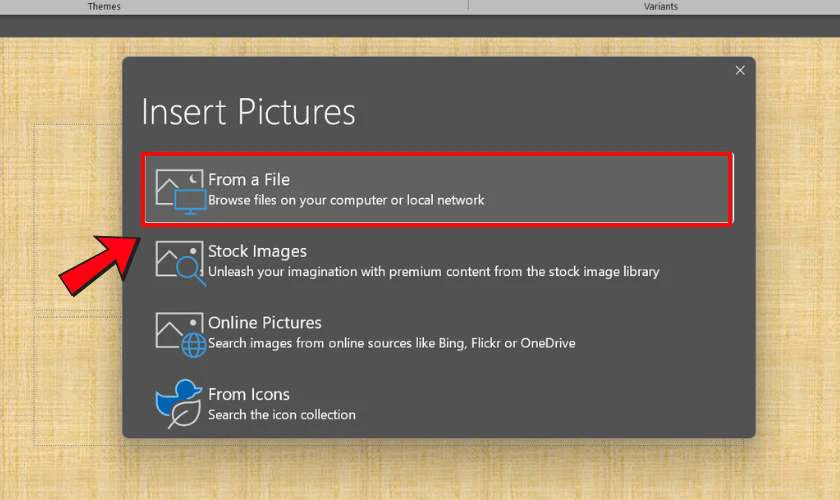Choose the From a File option title

[249, 180]
